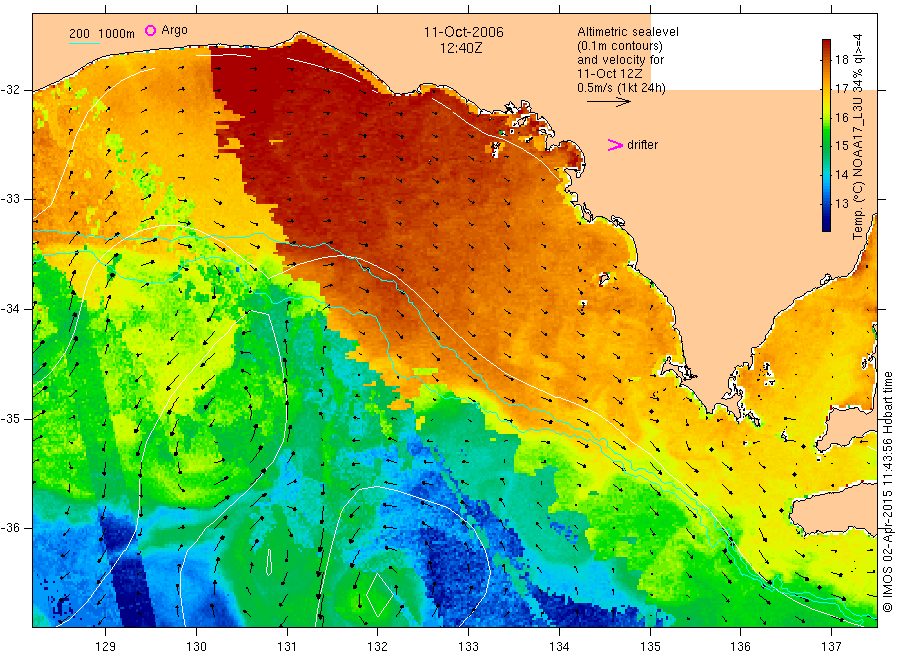Click the white diamond contour near 132°E
900x660 pixels.
pyautogui.click(x=379, y=595)
